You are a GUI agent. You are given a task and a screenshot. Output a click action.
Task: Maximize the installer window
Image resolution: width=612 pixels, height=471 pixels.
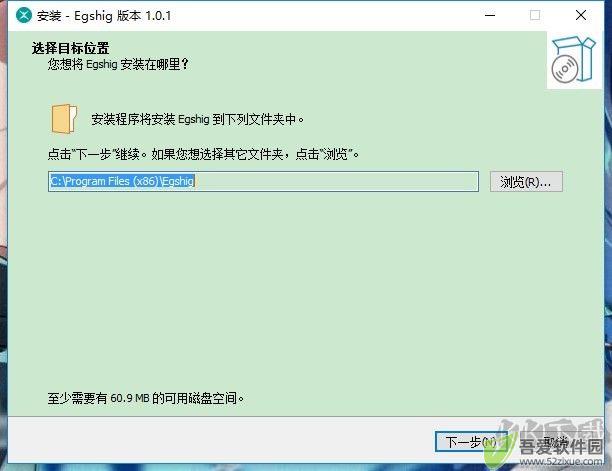coord(535,16)
